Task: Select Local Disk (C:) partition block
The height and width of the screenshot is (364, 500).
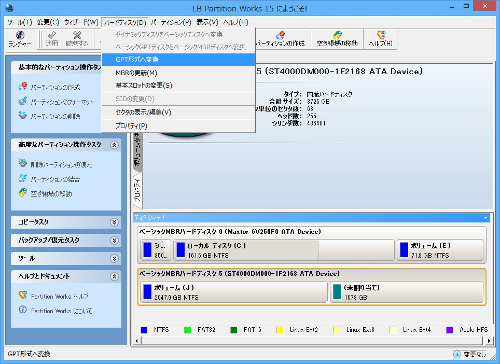Action: 284,250
